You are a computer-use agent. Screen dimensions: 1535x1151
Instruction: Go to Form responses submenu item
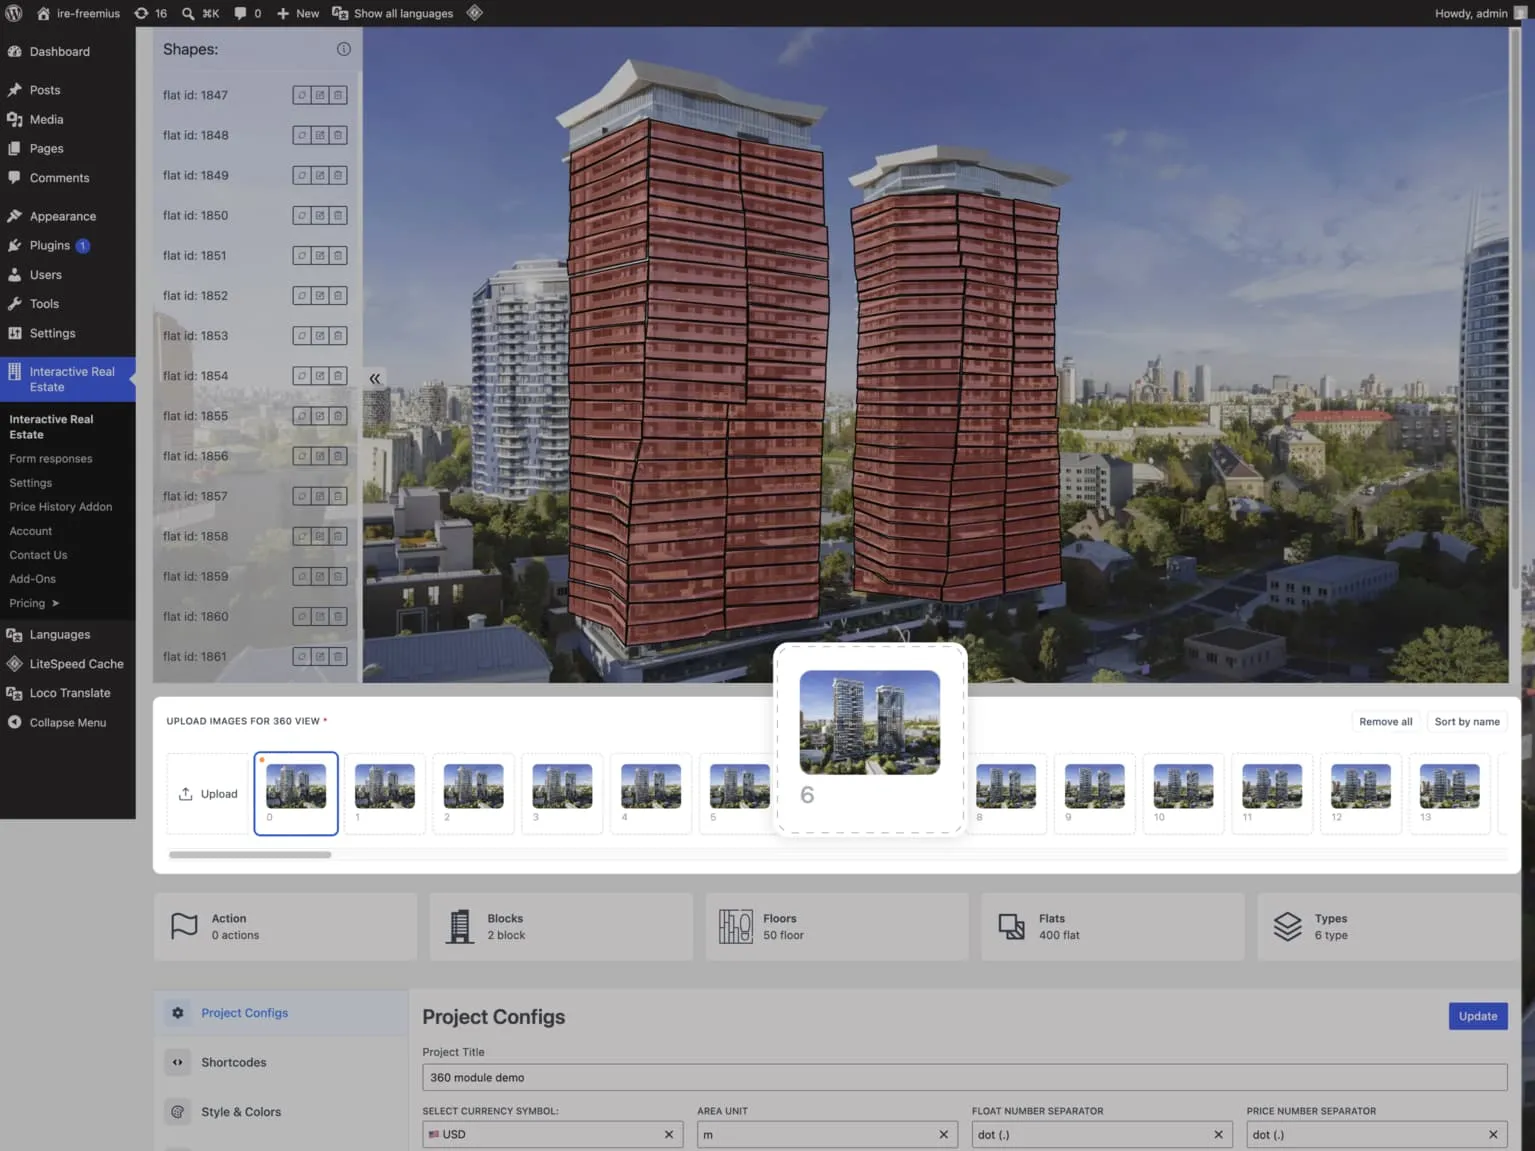coord(51,459)
